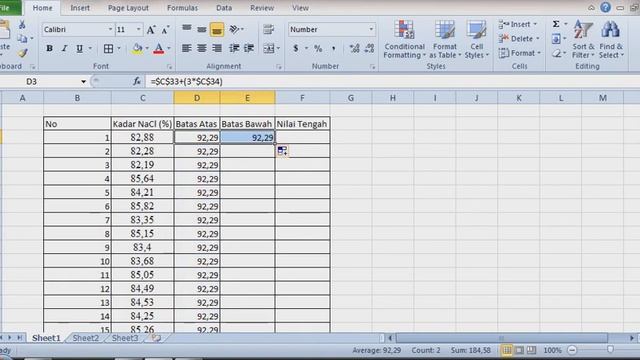The width and height of the screenshot is (640, 360).
Task: Click the Clear eraser icon
Action: [557, 53]
